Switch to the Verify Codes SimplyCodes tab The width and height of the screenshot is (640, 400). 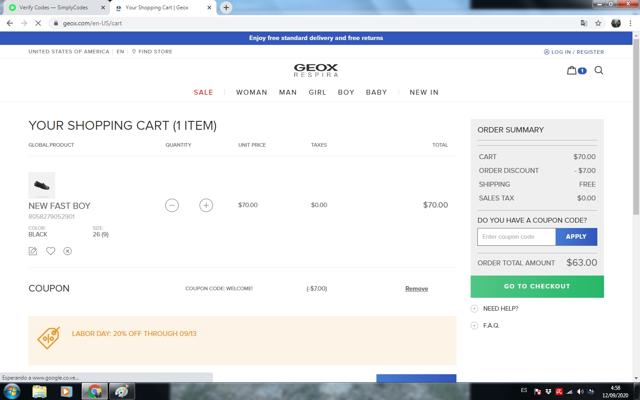54,7
